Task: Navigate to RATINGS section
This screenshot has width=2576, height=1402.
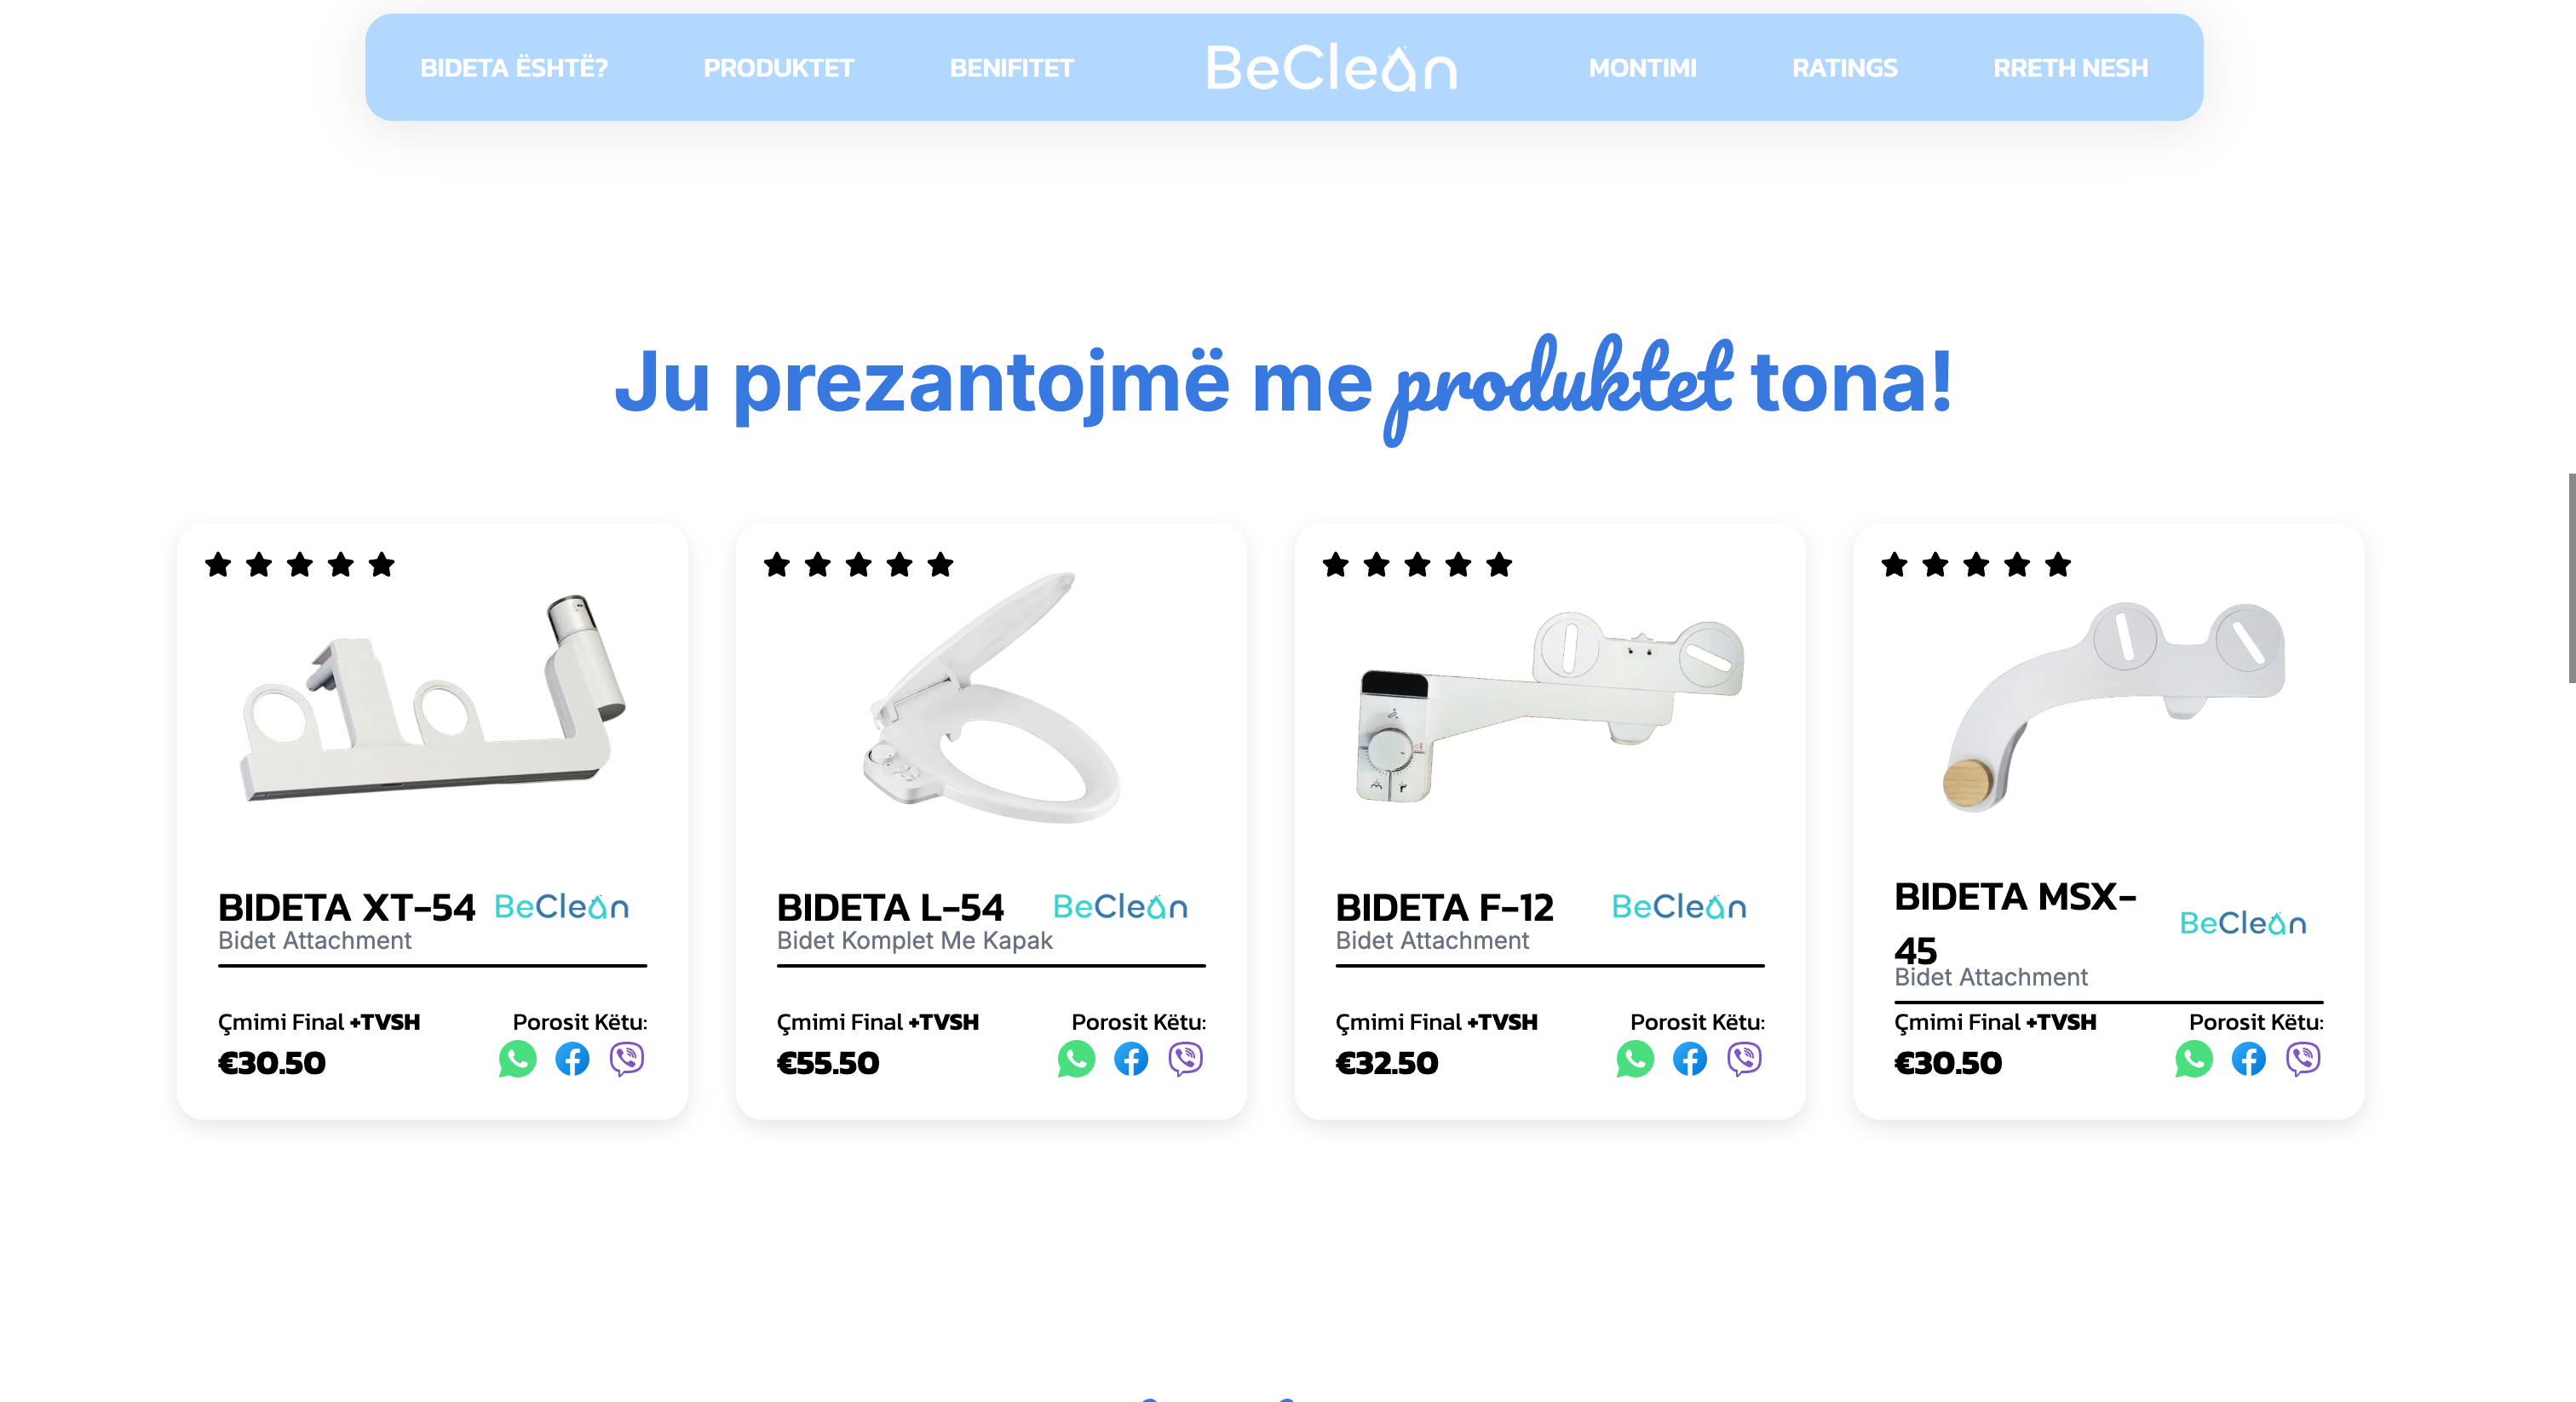Action: 1844,68
